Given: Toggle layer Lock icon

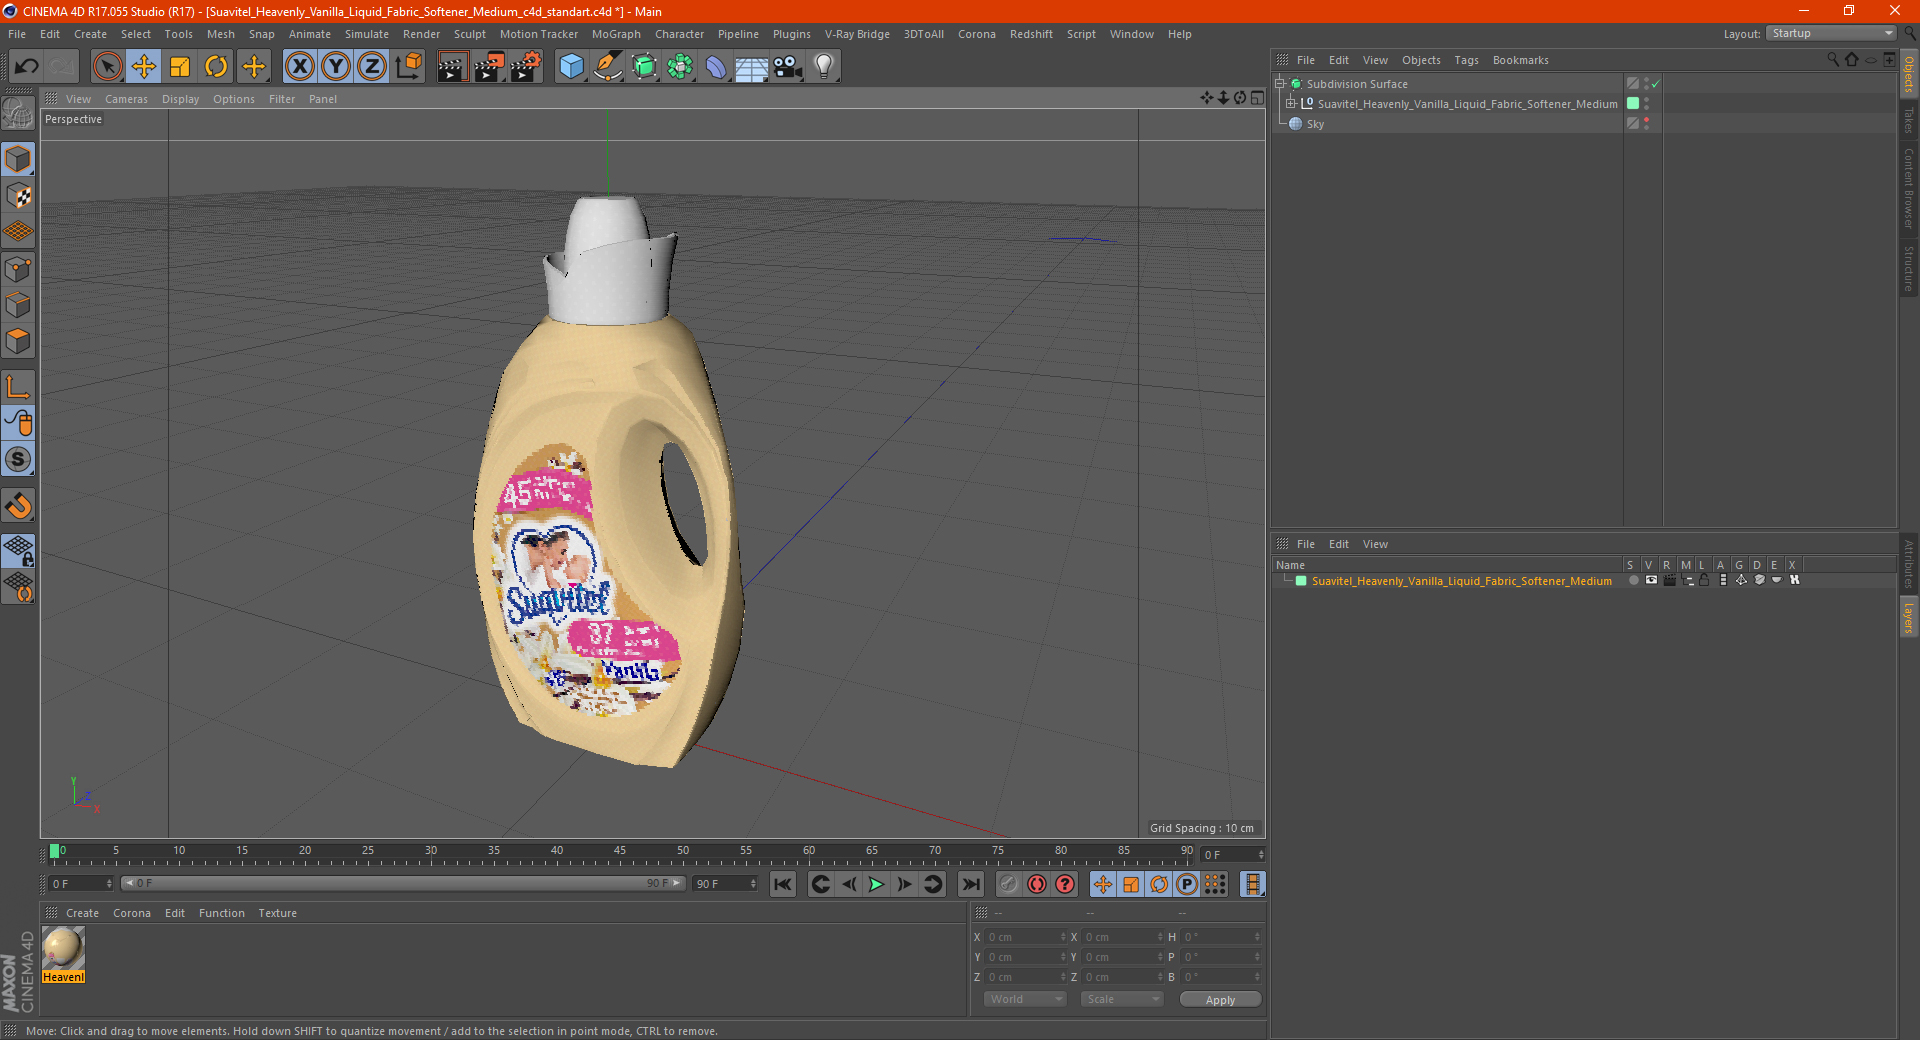Looking at the screenshot, I should [x=1704, y=580].
